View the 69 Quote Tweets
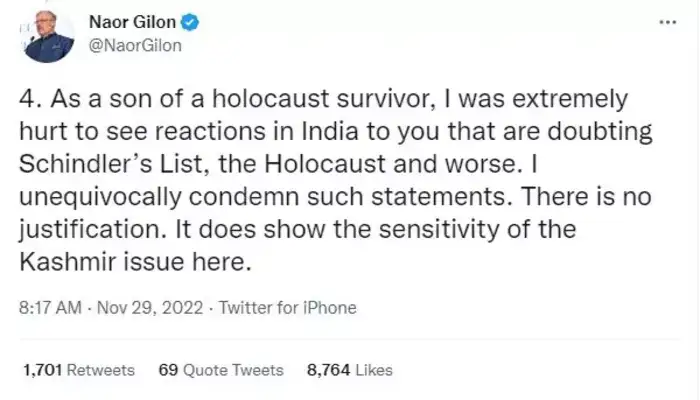 coord(222,370)
